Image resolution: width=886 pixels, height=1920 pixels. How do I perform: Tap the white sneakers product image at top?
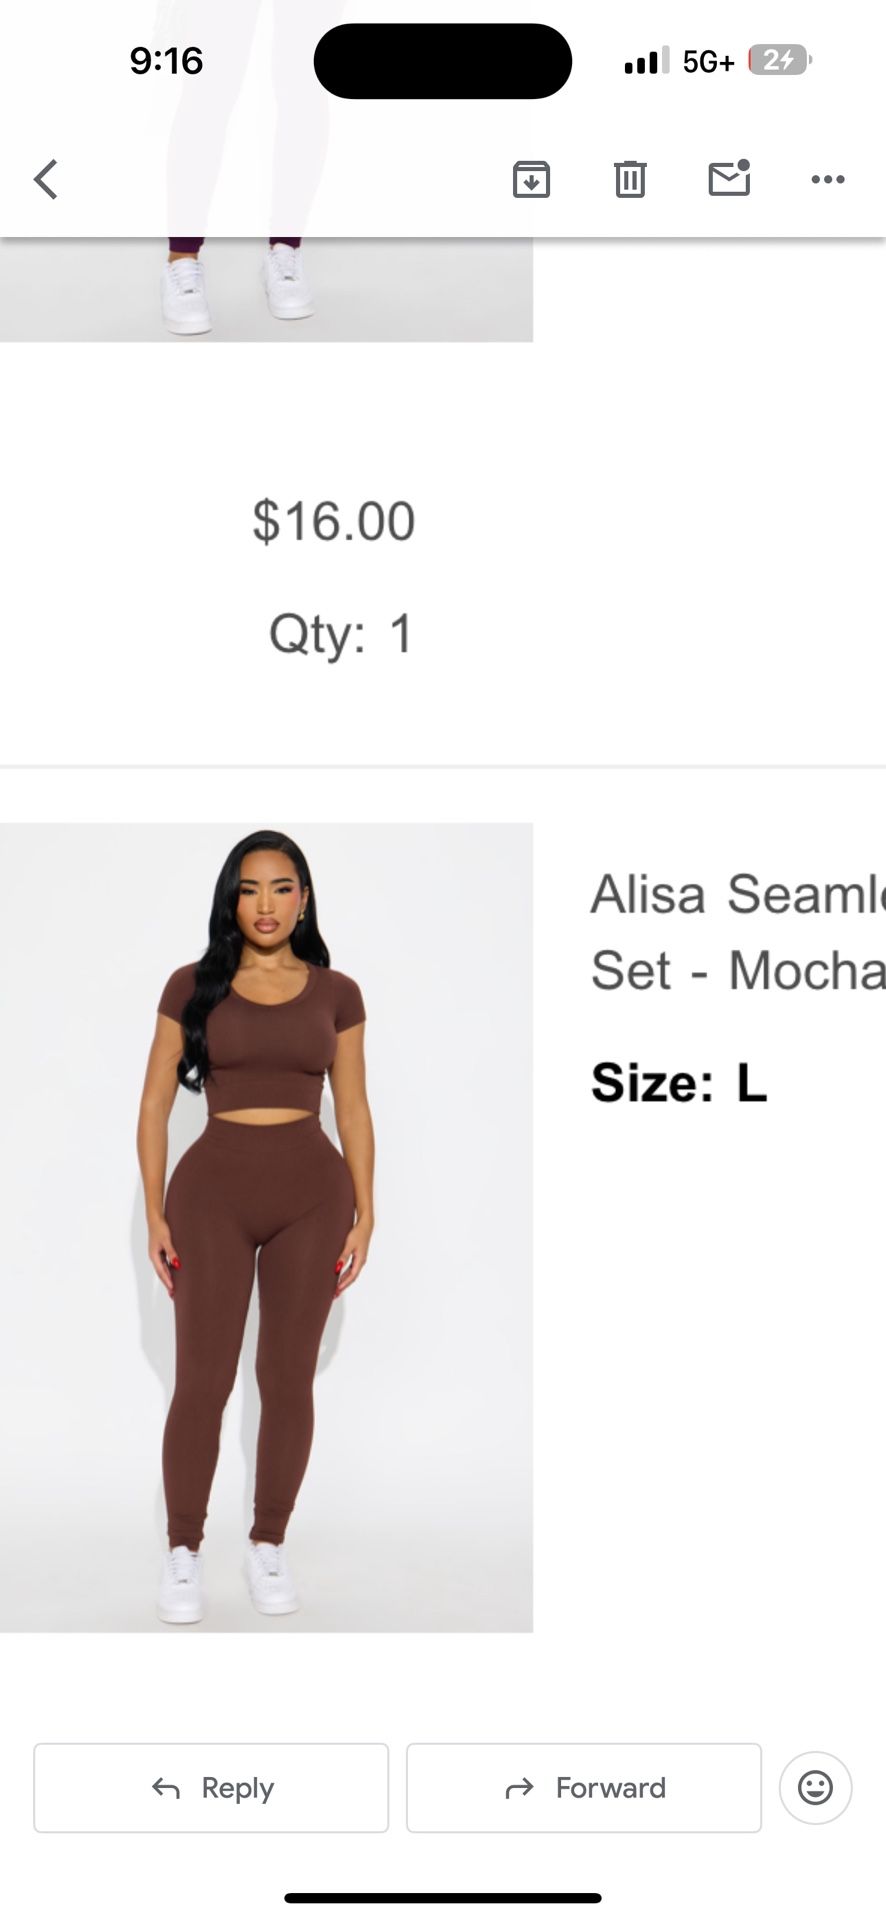click(x=266, y=290)
